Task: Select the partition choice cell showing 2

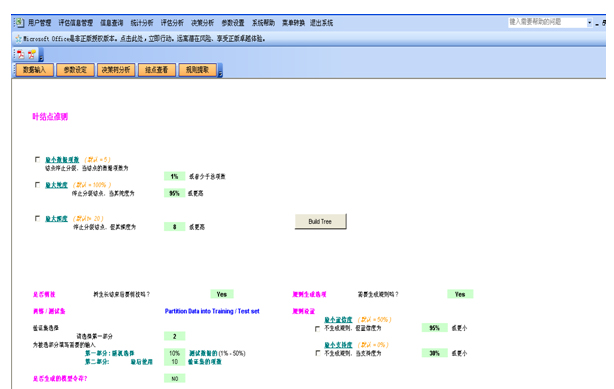Action: (x=174, y=336)
